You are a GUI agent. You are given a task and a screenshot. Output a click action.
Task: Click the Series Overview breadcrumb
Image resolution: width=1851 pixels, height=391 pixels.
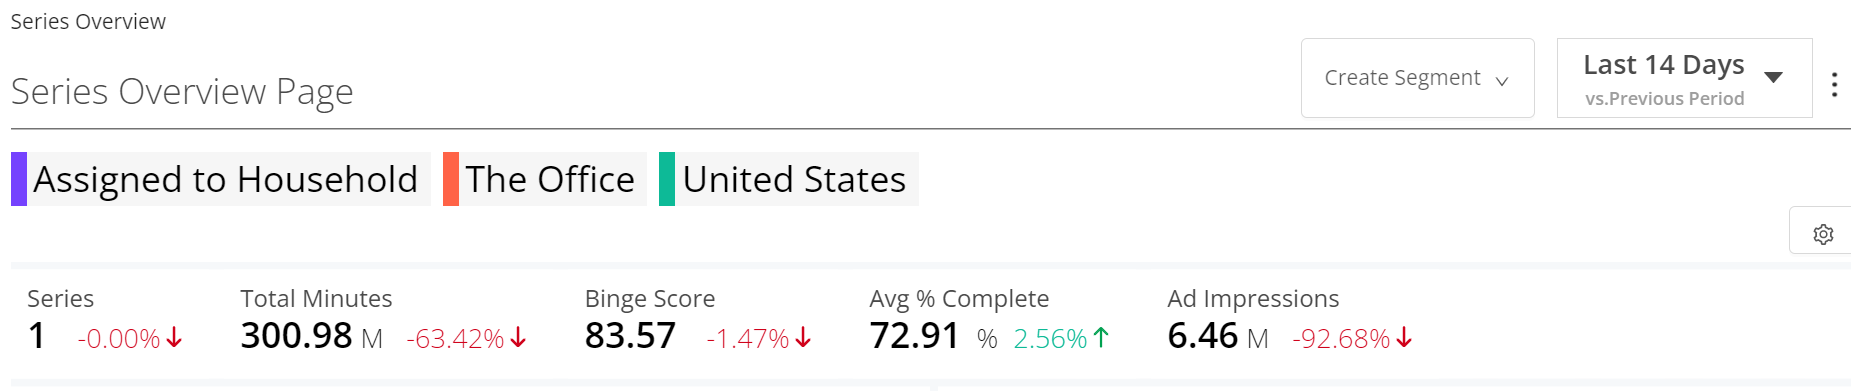point(88,22)
